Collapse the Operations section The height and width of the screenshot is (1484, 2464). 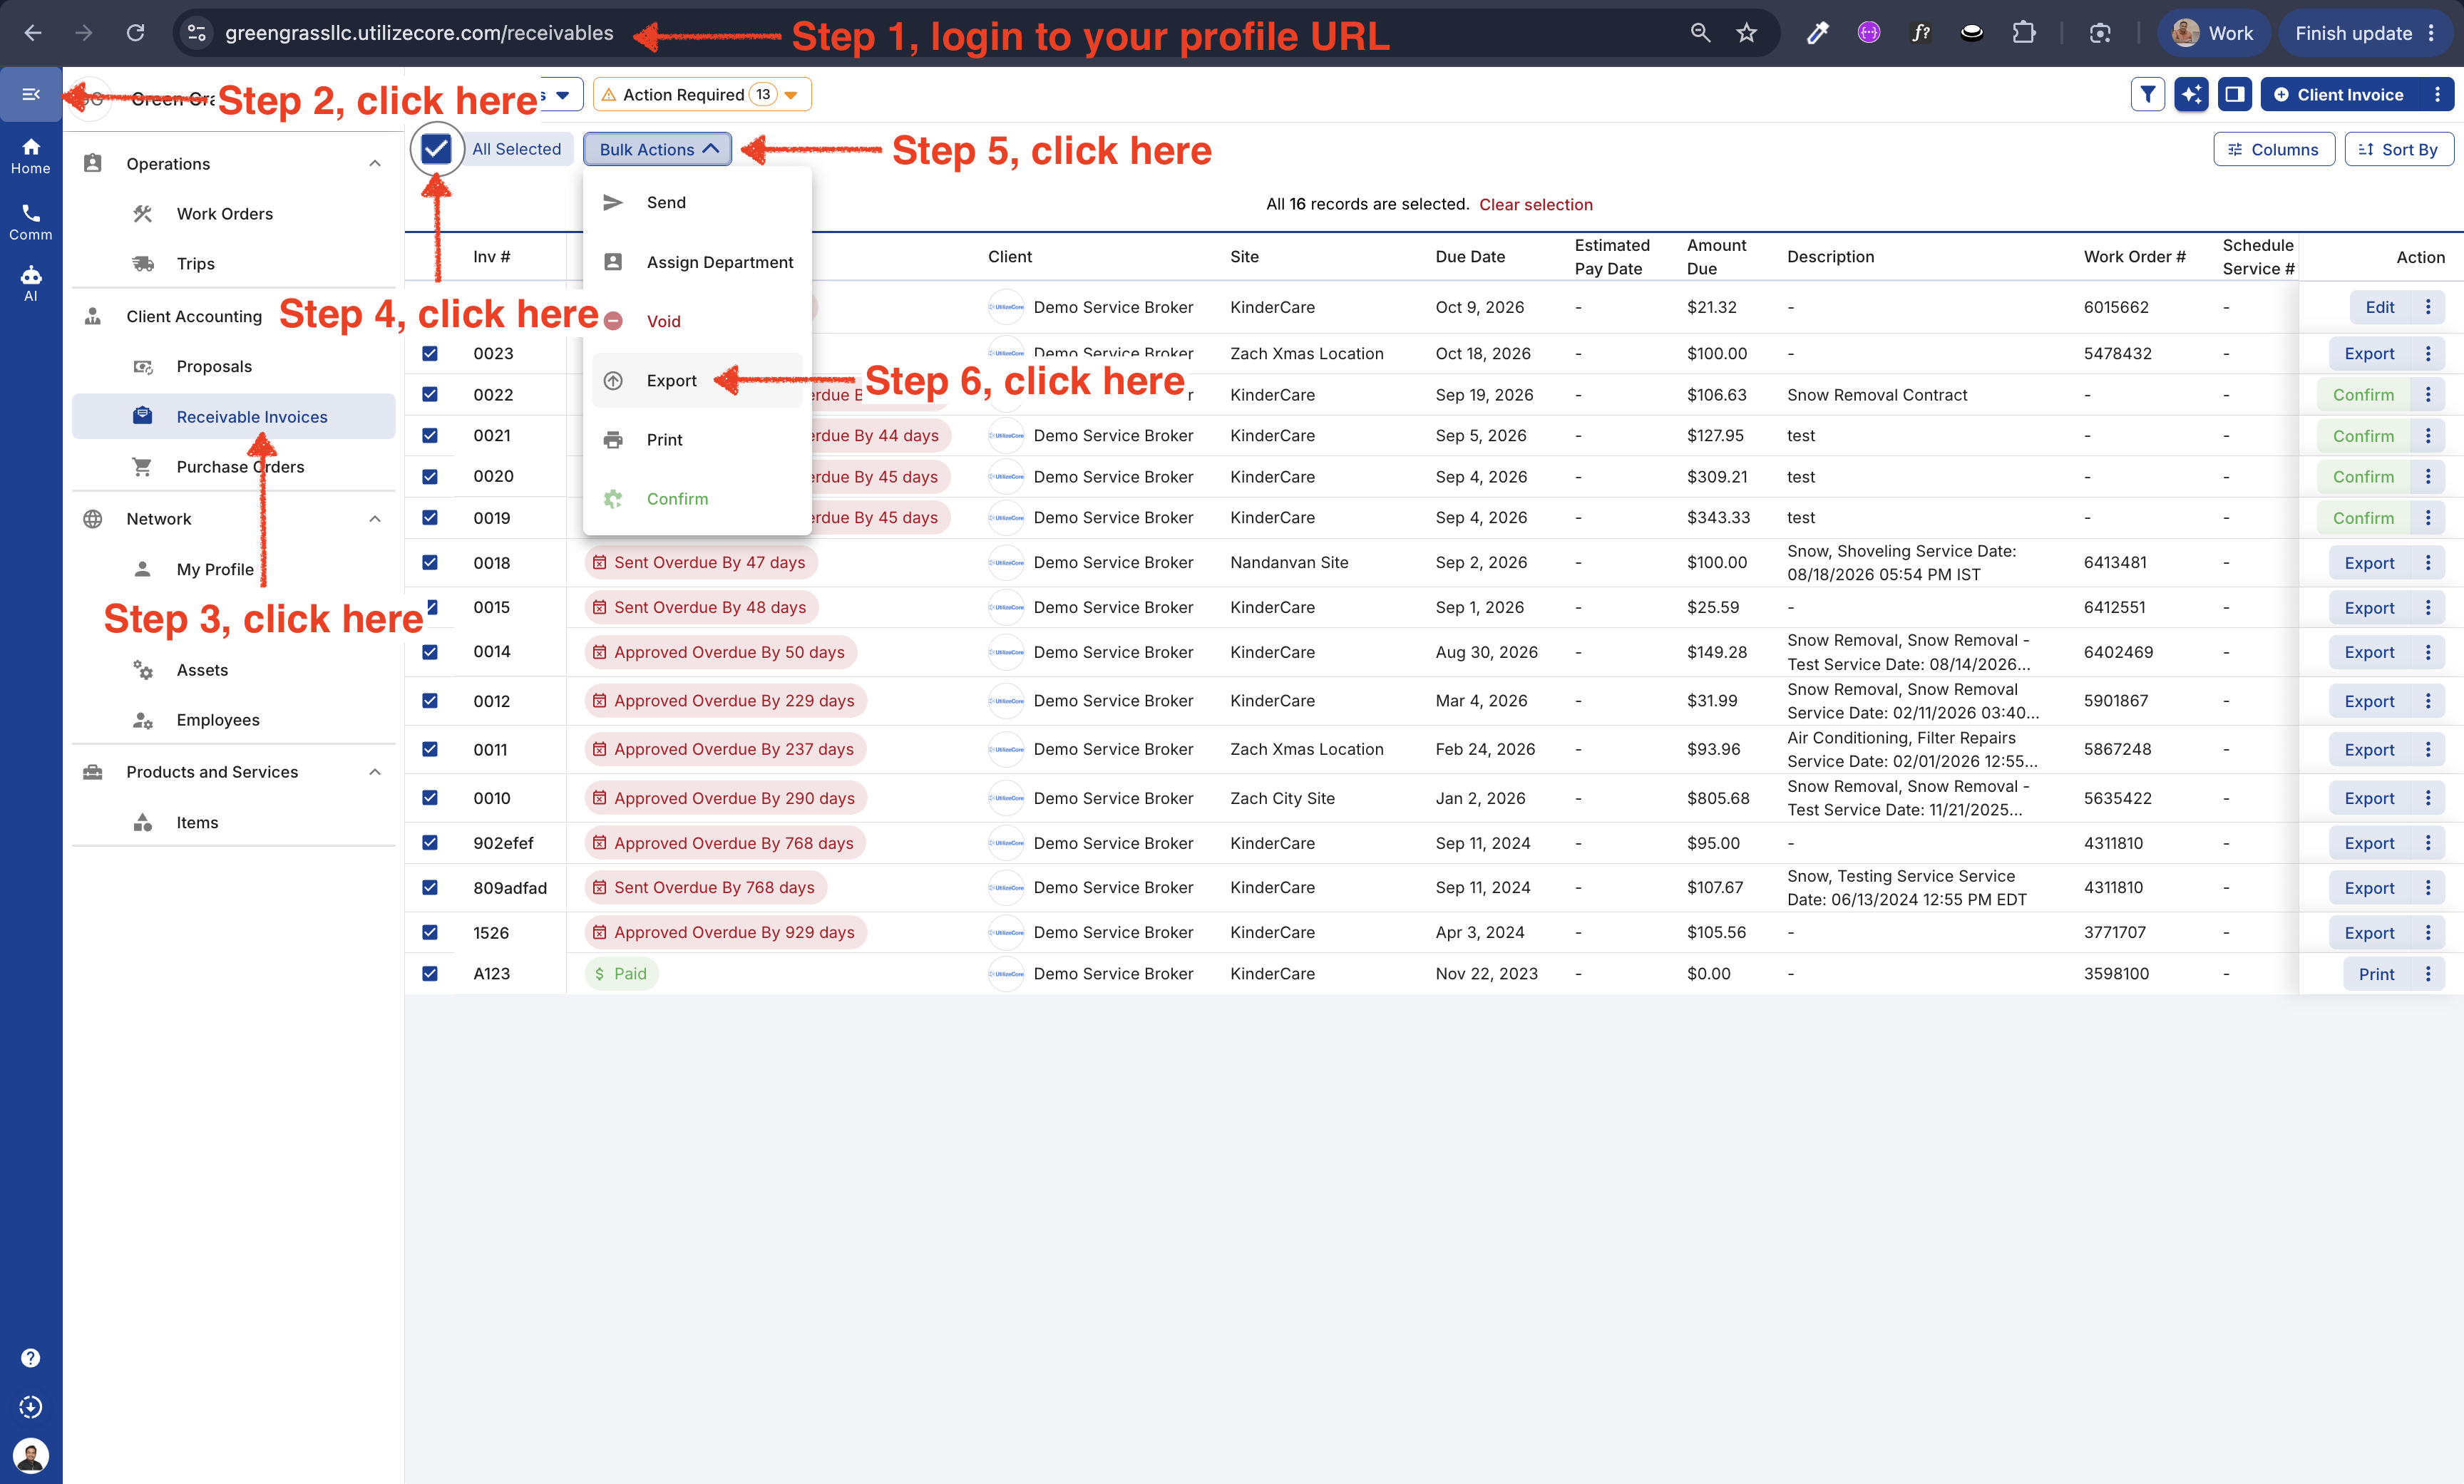pyautogui.click(x=375, y=163)
